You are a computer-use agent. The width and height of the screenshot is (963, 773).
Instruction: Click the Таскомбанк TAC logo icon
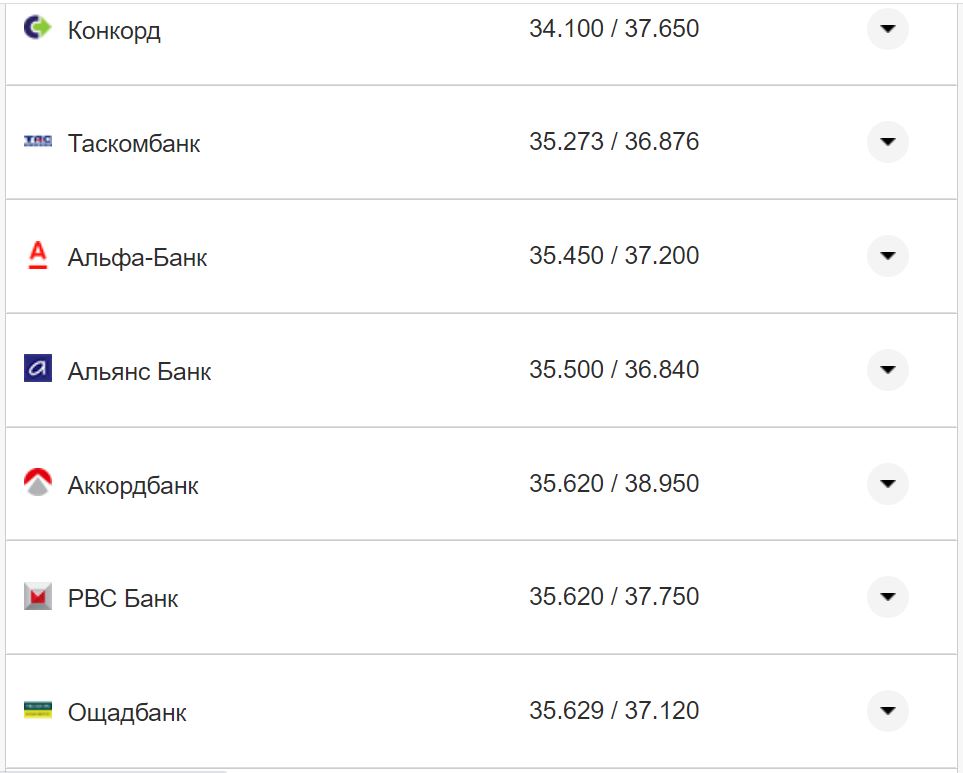coord(37,142)
